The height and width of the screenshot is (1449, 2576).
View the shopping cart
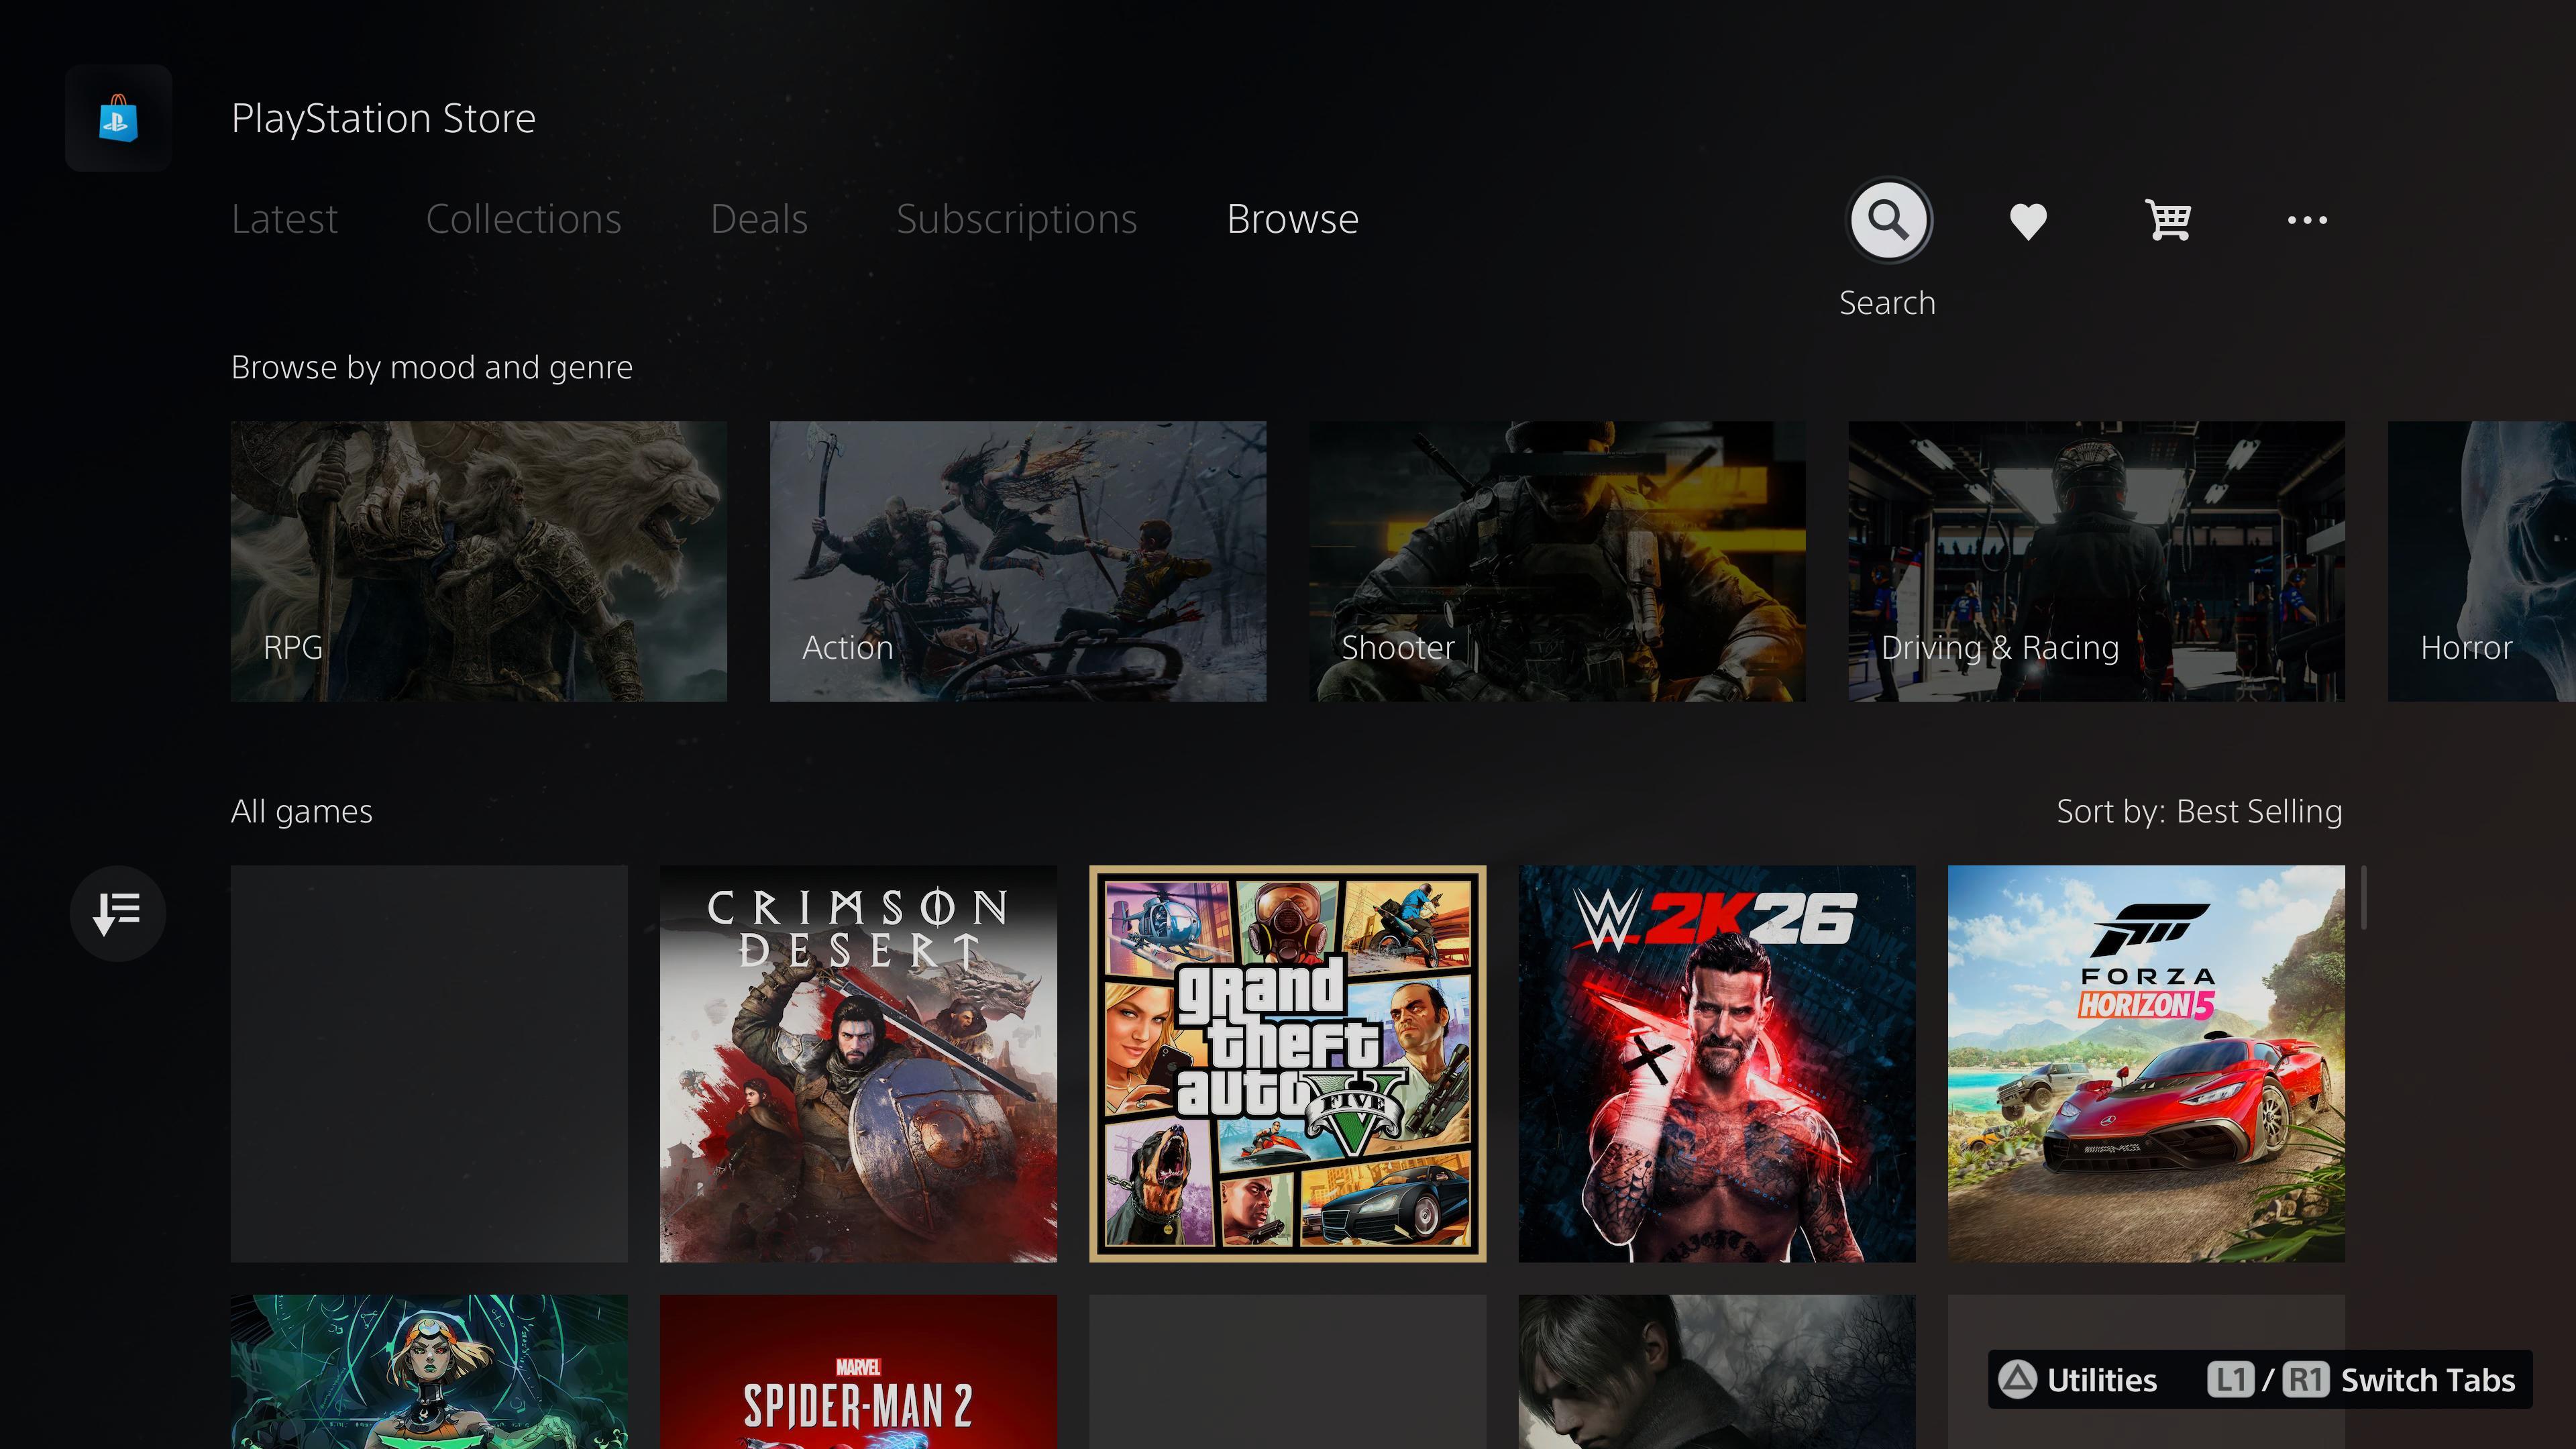coord(2166,219)
